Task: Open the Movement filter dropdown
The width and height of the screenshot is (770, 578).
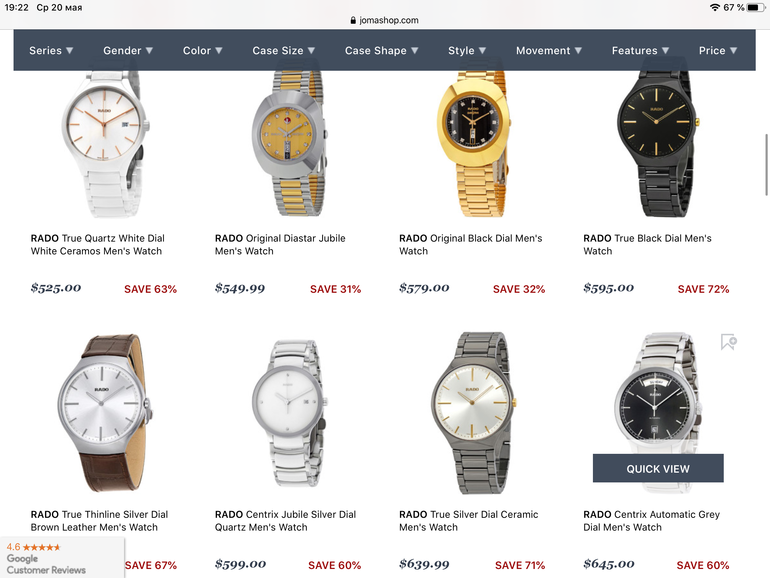Action: (549, 51)
